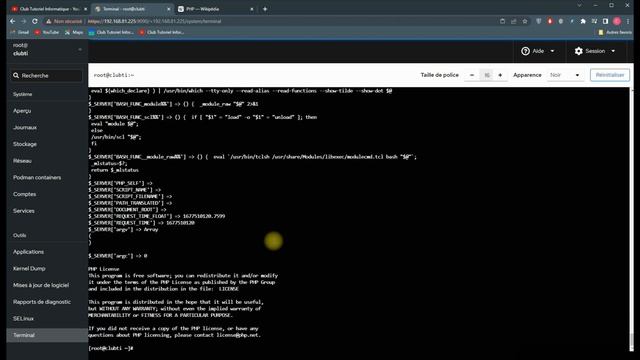Click the license@php.net text in terminal
Image resolution: width=640 pixels, height=360 pixels.
pos(238,335)
